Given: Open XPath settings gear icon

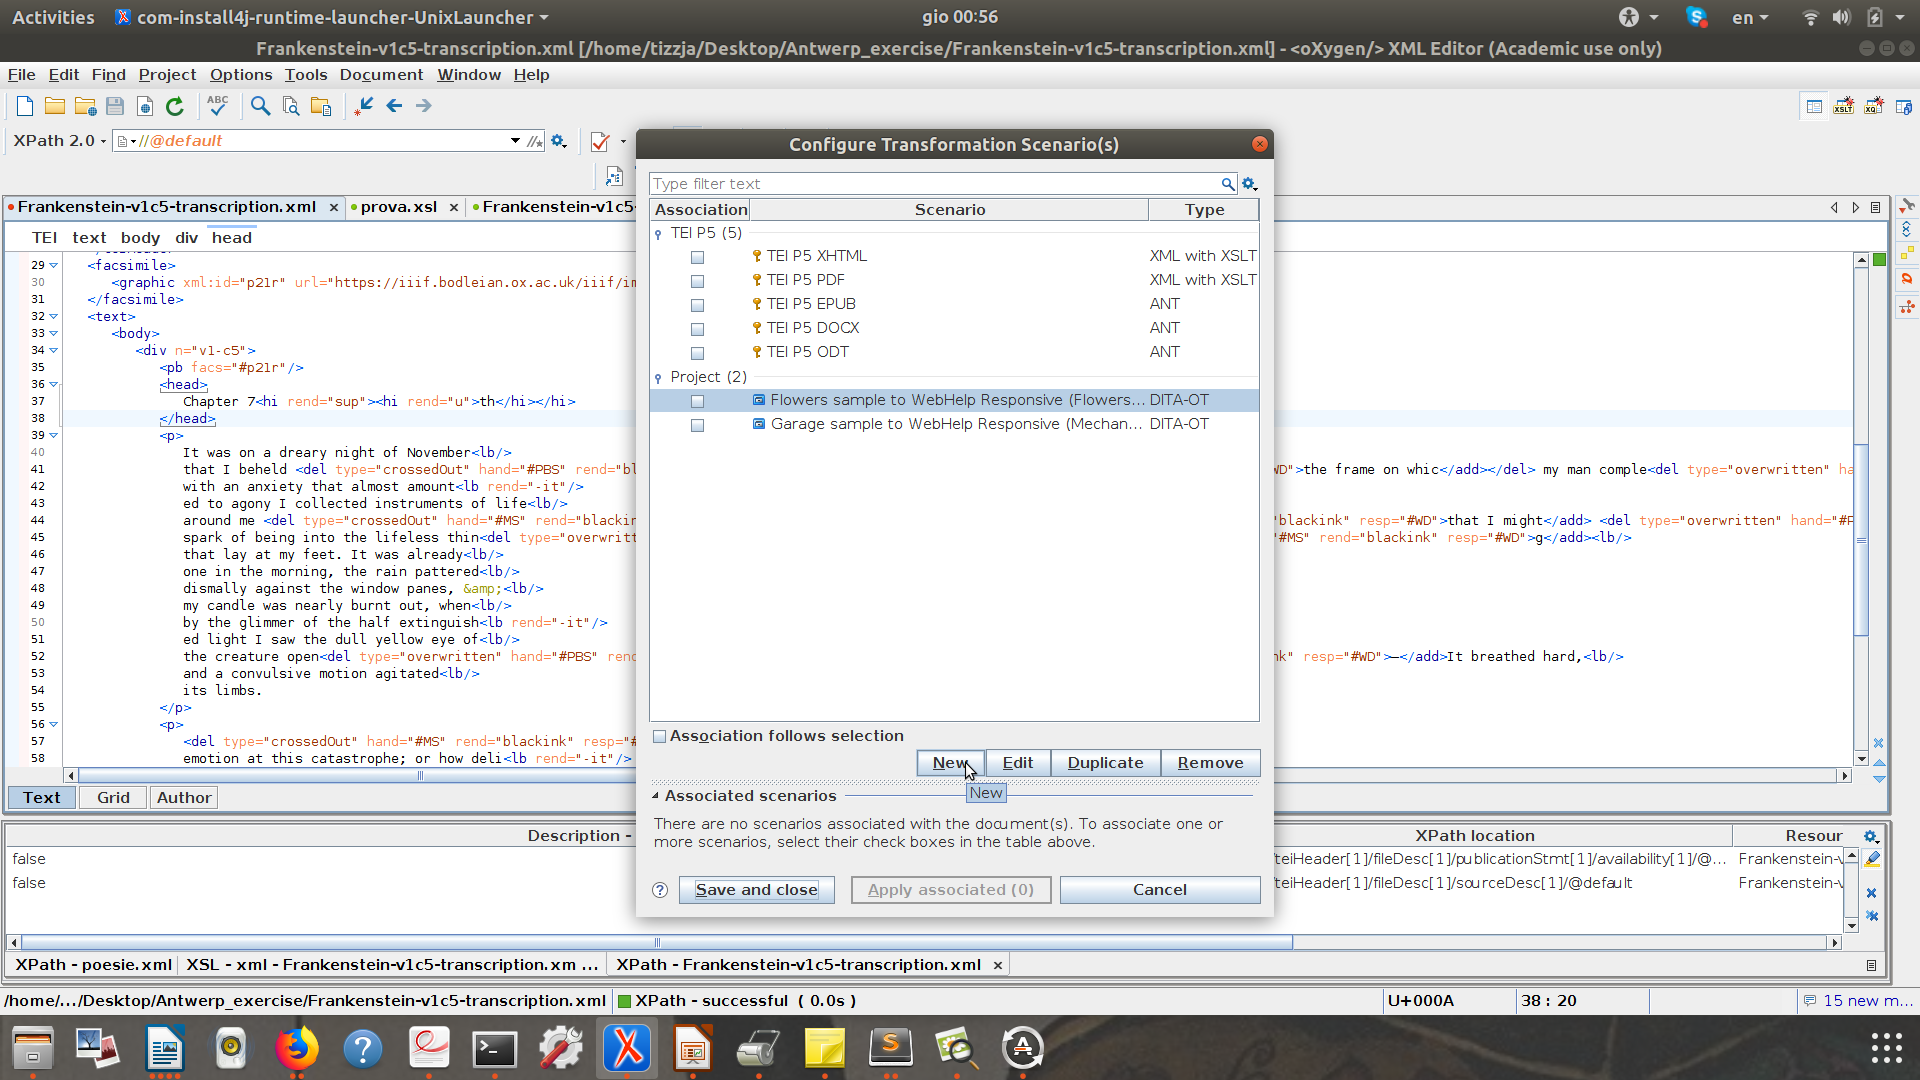Looking at the screenshot, I should click(559, 141).
